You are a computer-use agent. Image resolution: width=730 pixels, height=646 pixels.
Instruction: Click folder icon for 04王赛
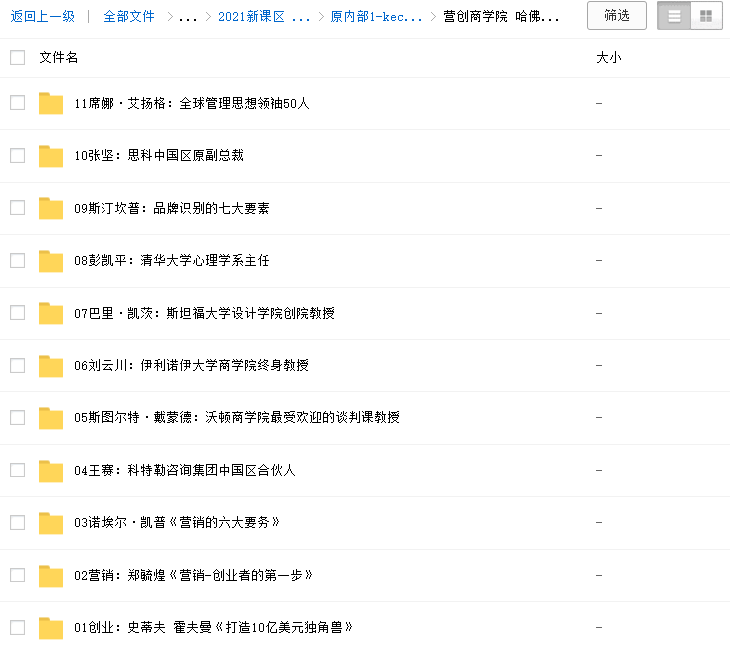coord(51,471)
